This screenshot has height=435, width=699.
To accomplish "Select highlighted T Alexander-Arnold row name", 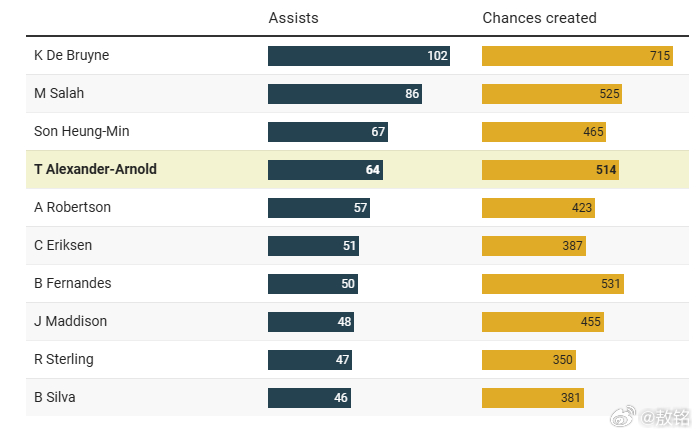I will (95, 169).
